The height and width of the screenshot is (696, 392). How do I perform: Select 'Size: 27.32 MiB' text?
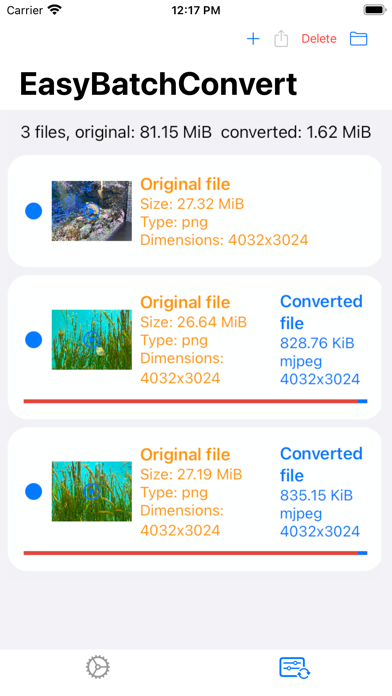pyautogui.click(x=192, y=204)
